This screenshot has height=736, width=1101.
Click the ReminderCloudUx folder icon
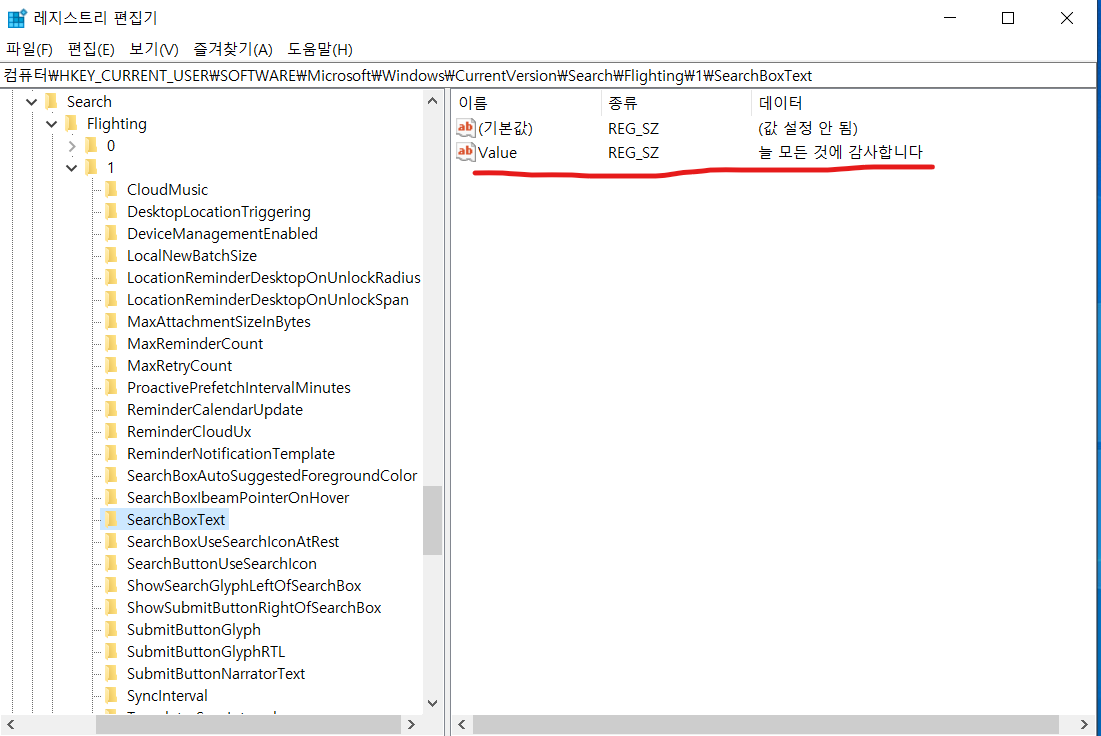[111, 431]
